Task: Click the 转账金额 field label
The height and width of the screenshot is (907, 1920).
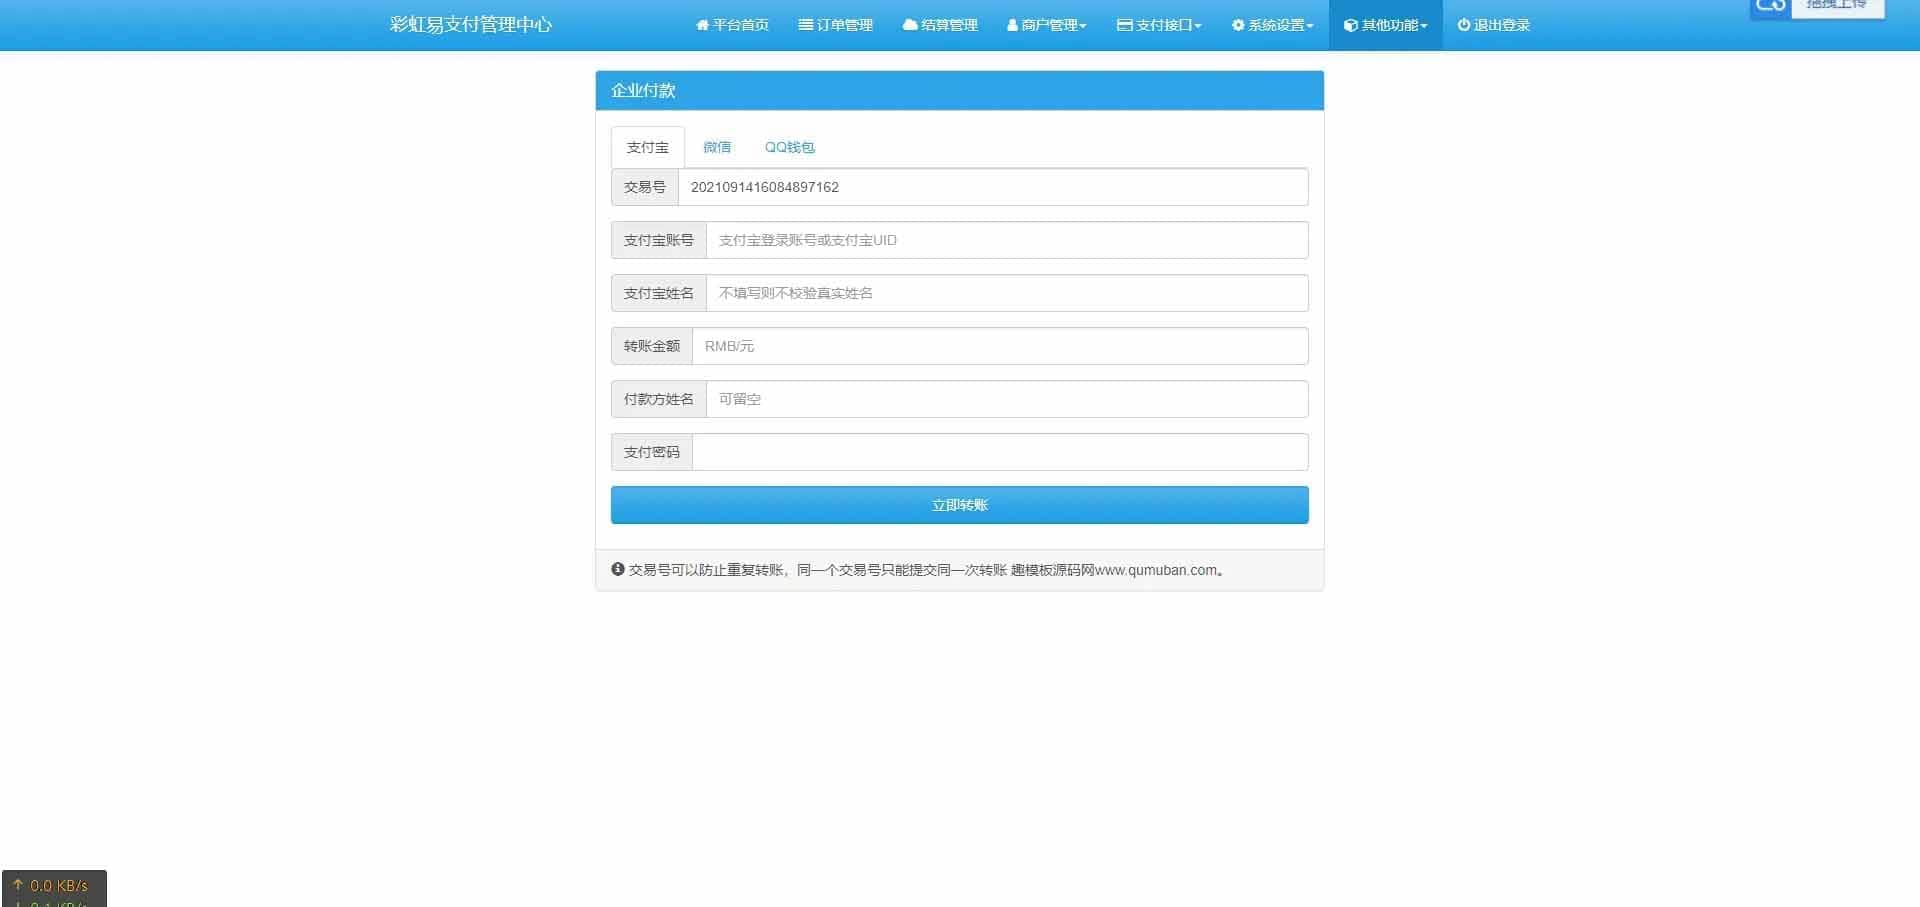Action: point(652,346)
